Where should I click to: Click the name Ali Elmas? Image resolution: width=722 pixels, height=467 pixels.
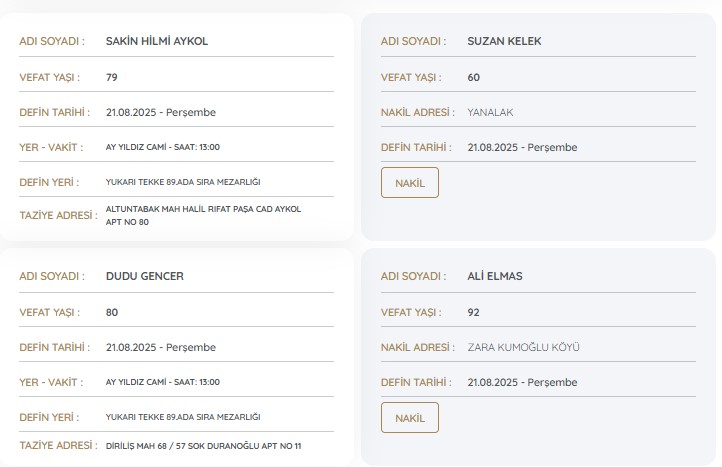pyautogui.click(x=495, y=276)
